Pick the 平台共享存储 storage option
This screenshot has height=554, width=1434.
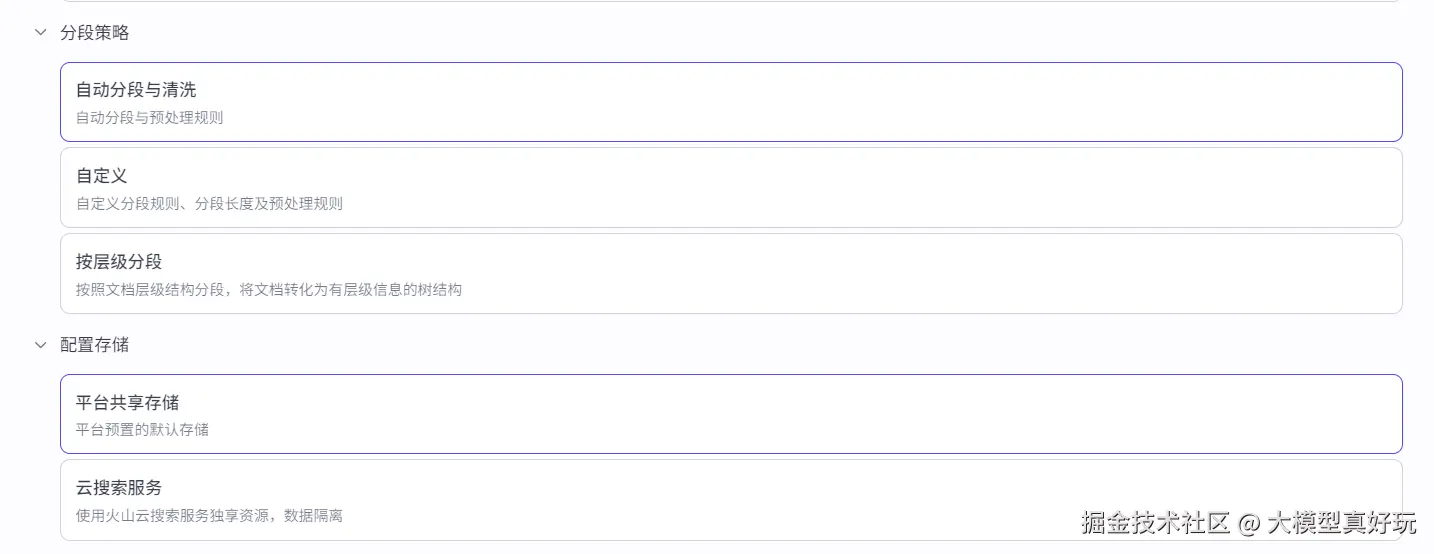click(730, 414)
